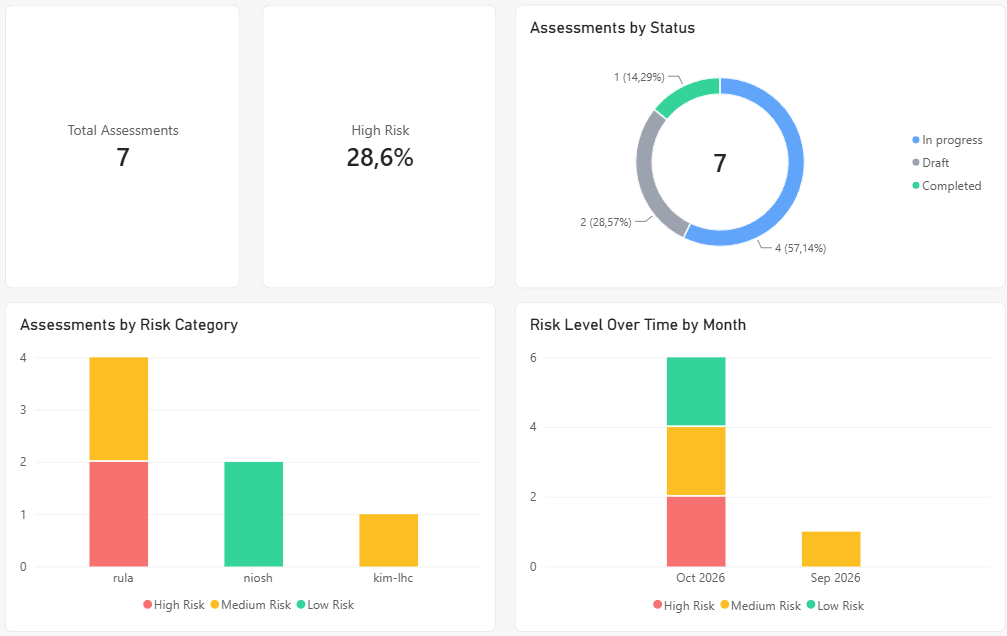
Task: Select Low Risk legend in Risk Category chart
Action: click(326, 605)
